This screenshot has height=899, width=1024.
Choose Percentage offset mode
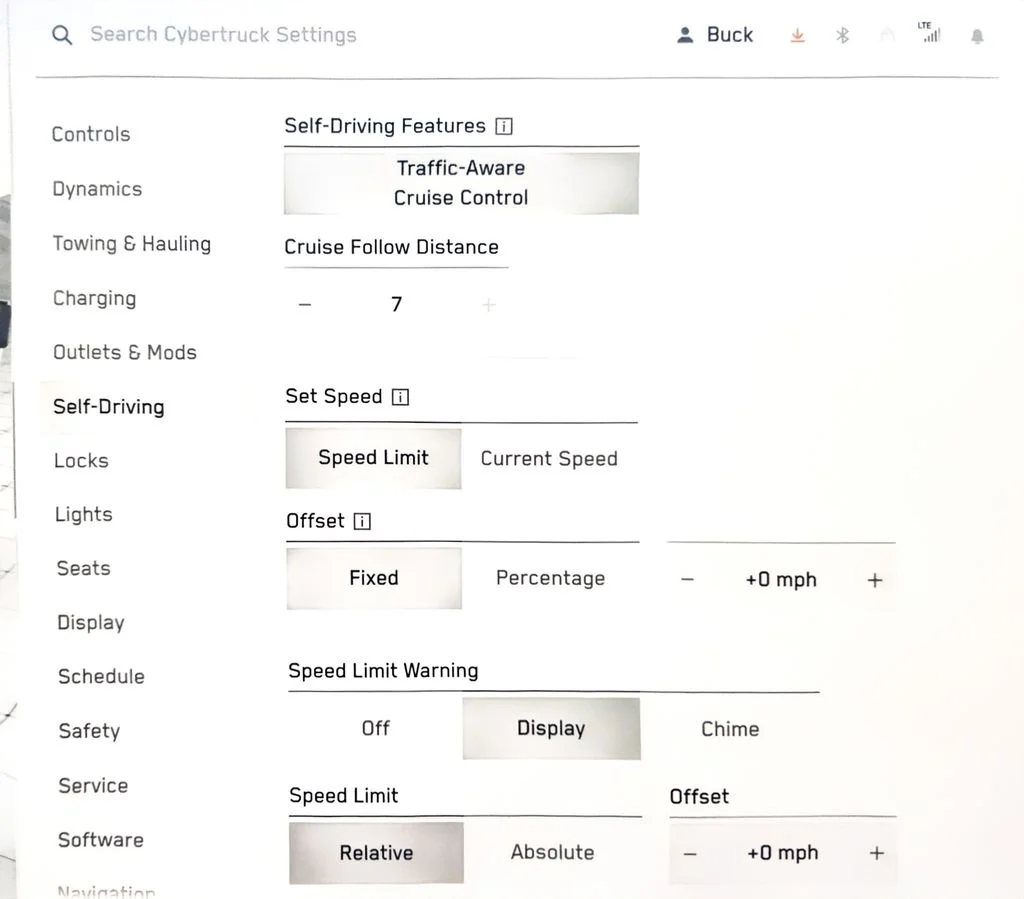pyautogui.click(x=551, y=578)
